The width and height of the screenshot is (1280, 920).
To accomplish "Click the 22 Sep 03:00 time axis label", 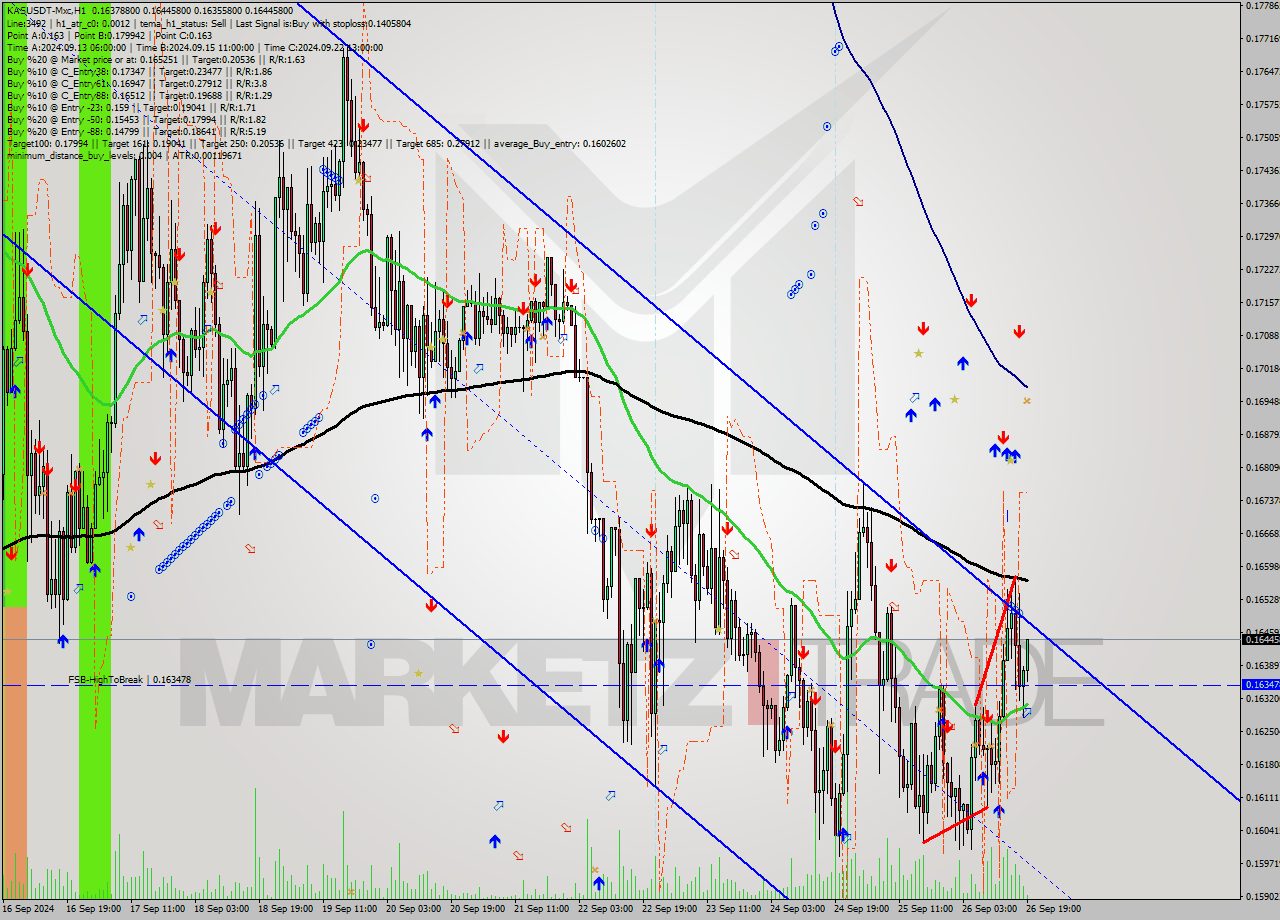I will point(605,909).
